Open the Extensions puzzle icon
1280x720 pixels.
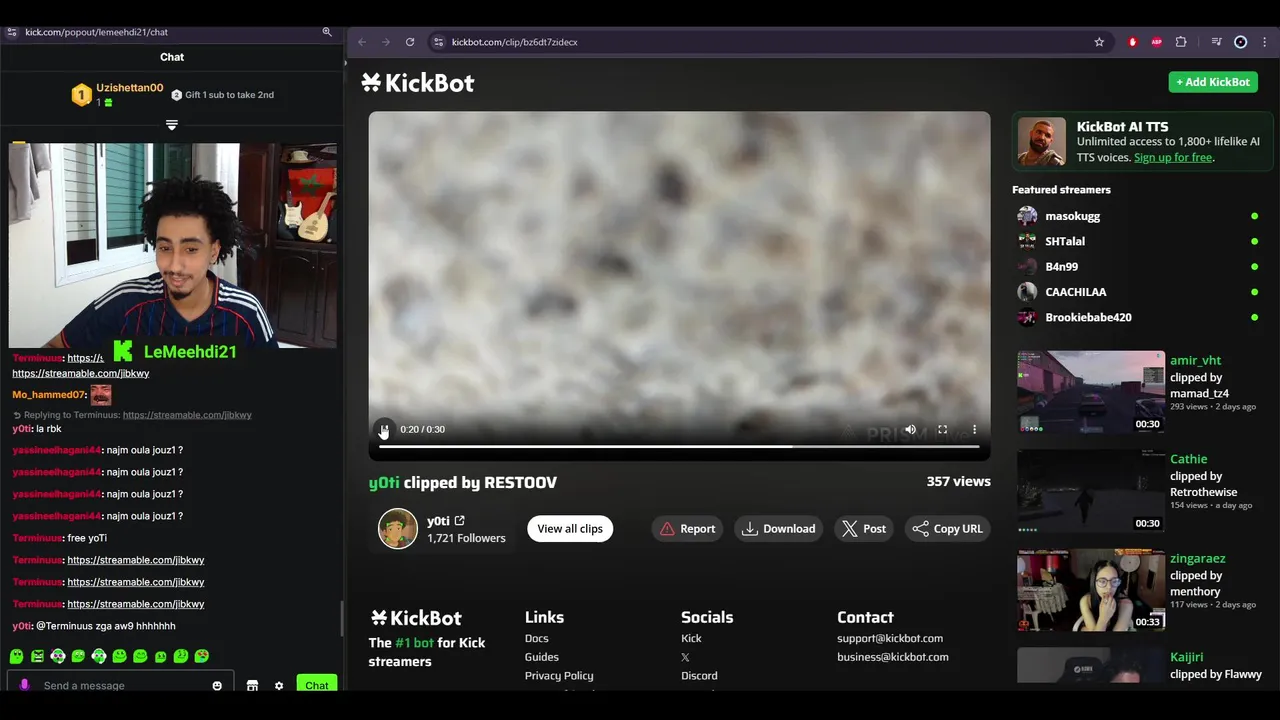[1181, 42]
